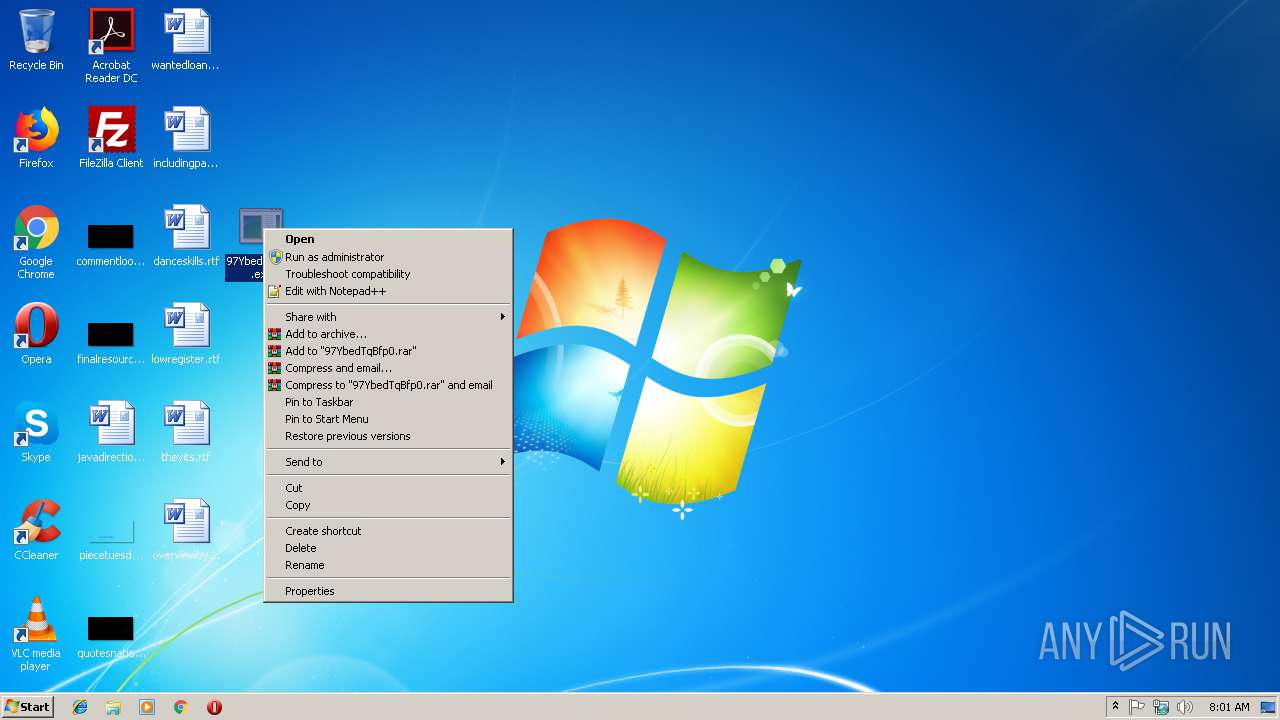
Task: Select the includingpa Word document
Action: coord(186,139)
